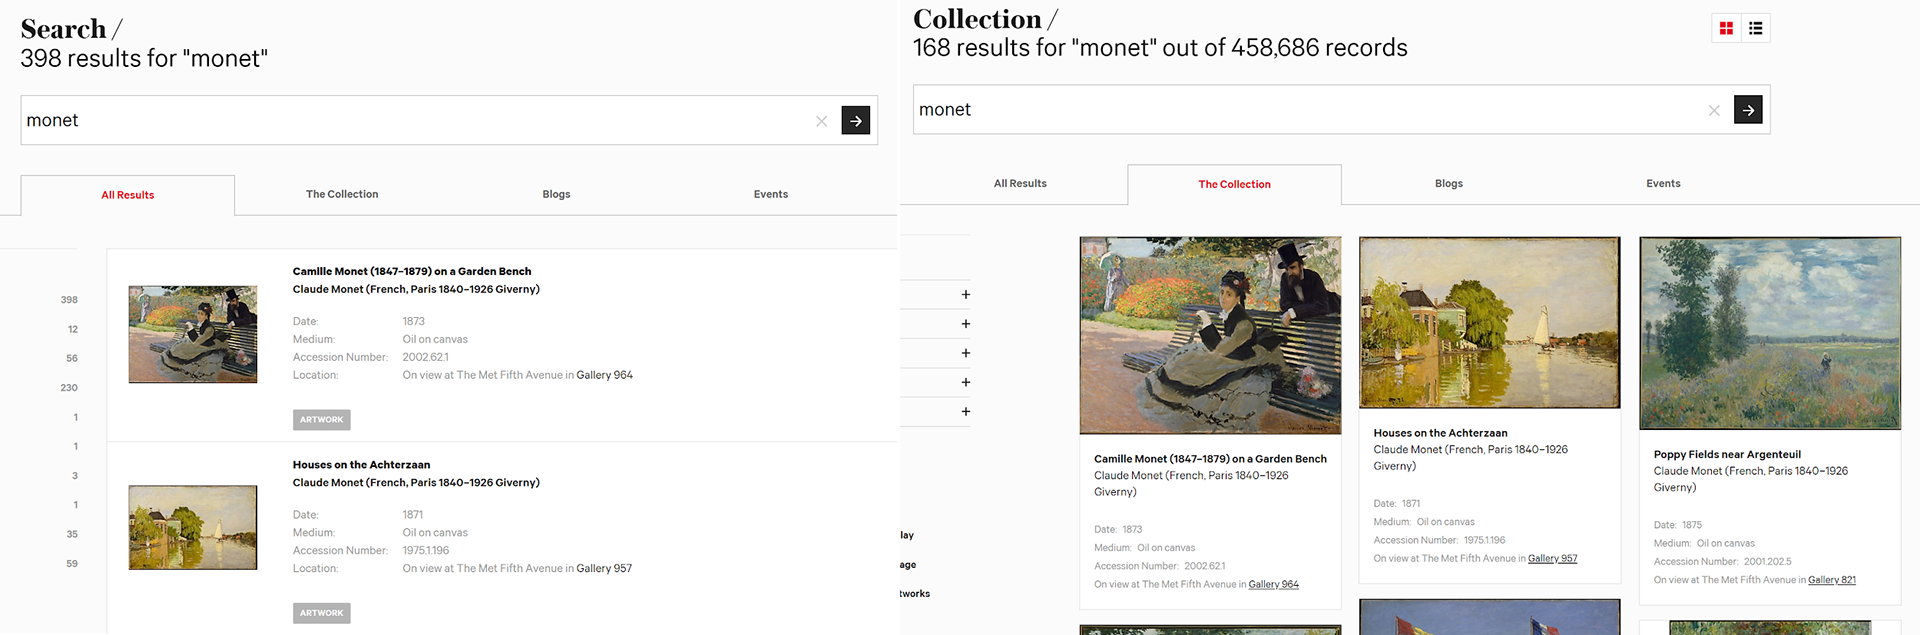Switch to list view in Collection panel
This screenshot has height=635, width=1920.
click(1755, 28)
